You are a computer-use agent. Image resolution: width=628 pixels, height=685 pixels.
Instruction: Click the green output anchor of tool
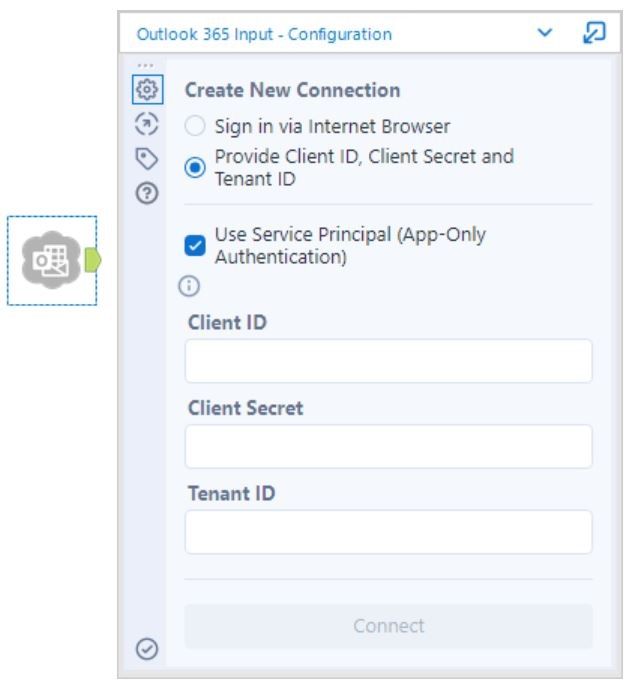click(93, 260)
